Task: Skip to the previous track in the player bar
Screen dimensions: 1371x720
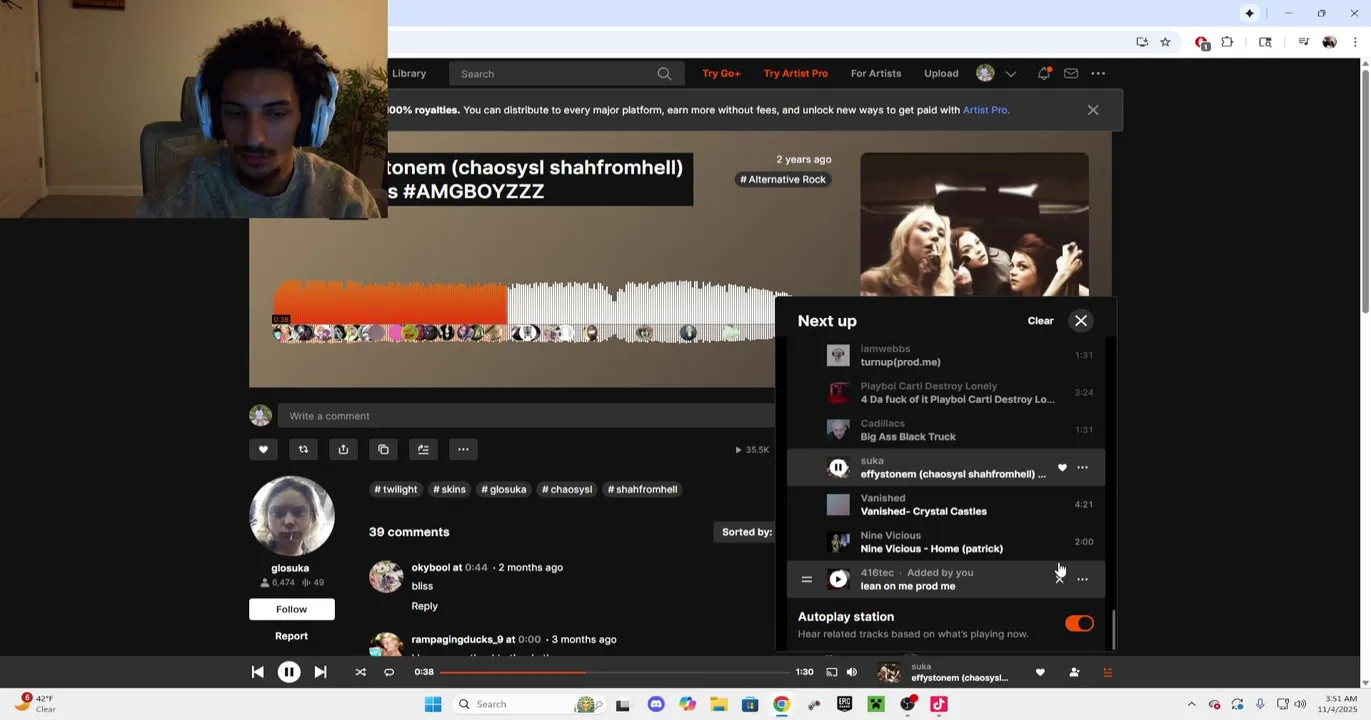Action: pos(257,672)
